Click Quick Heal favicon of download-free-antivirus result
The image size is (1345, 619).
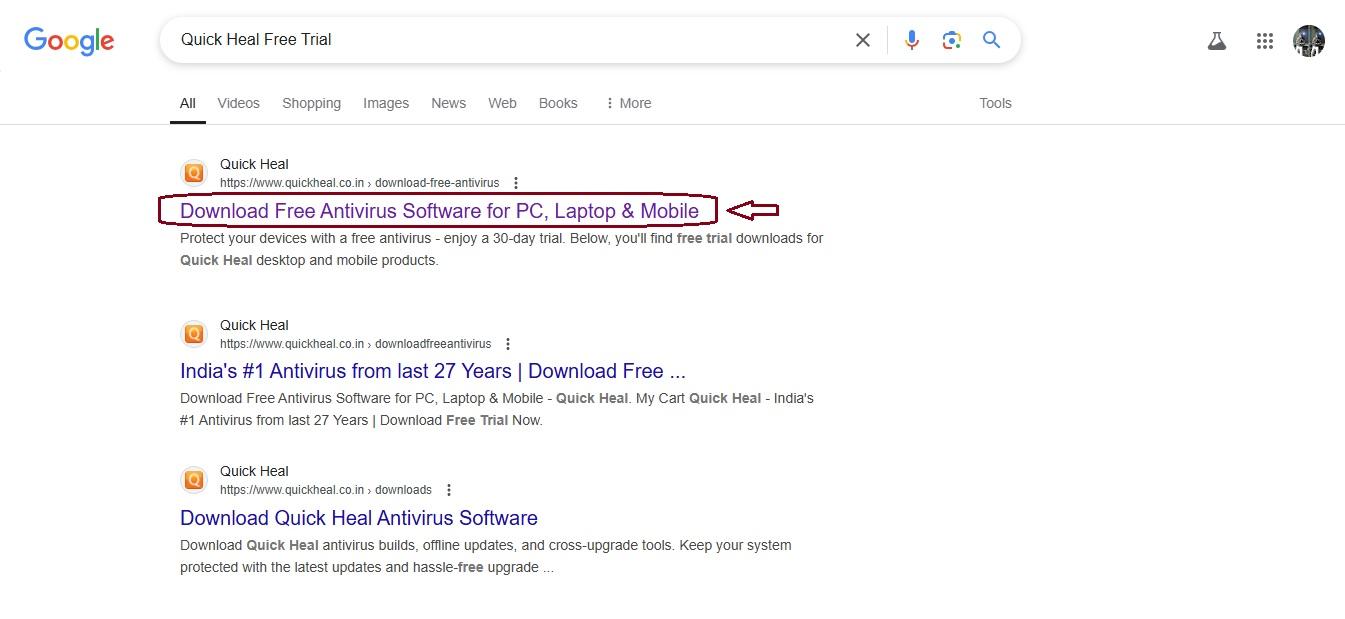click(194, 173)
